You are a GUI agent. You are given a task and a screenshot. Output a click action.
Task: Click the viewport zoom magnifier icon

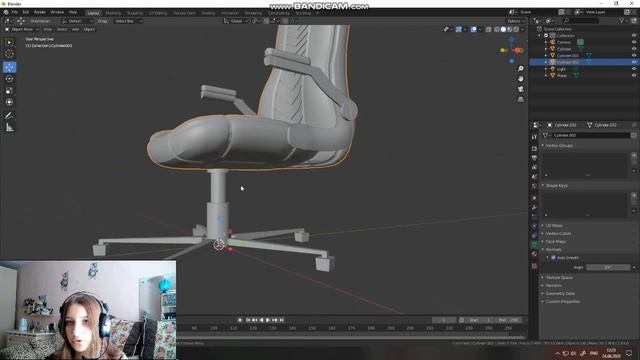520,69
